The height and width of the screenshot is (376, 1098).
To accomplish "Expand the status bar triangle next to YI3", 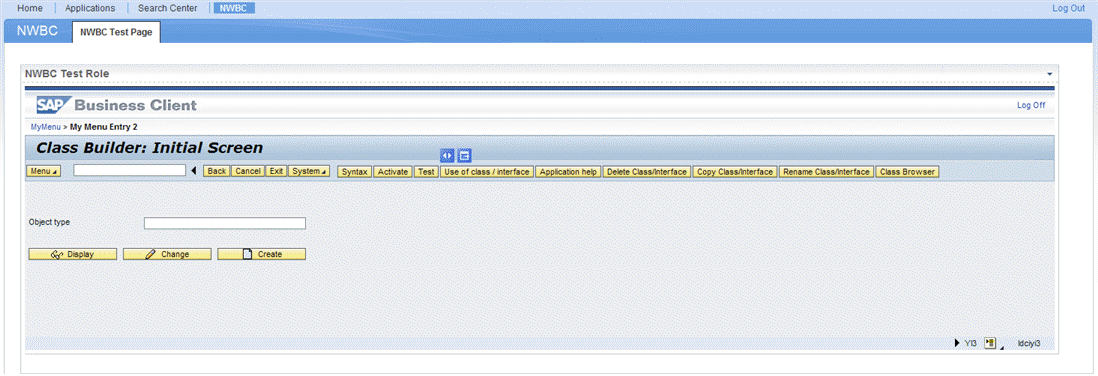I will pos(957,343).
